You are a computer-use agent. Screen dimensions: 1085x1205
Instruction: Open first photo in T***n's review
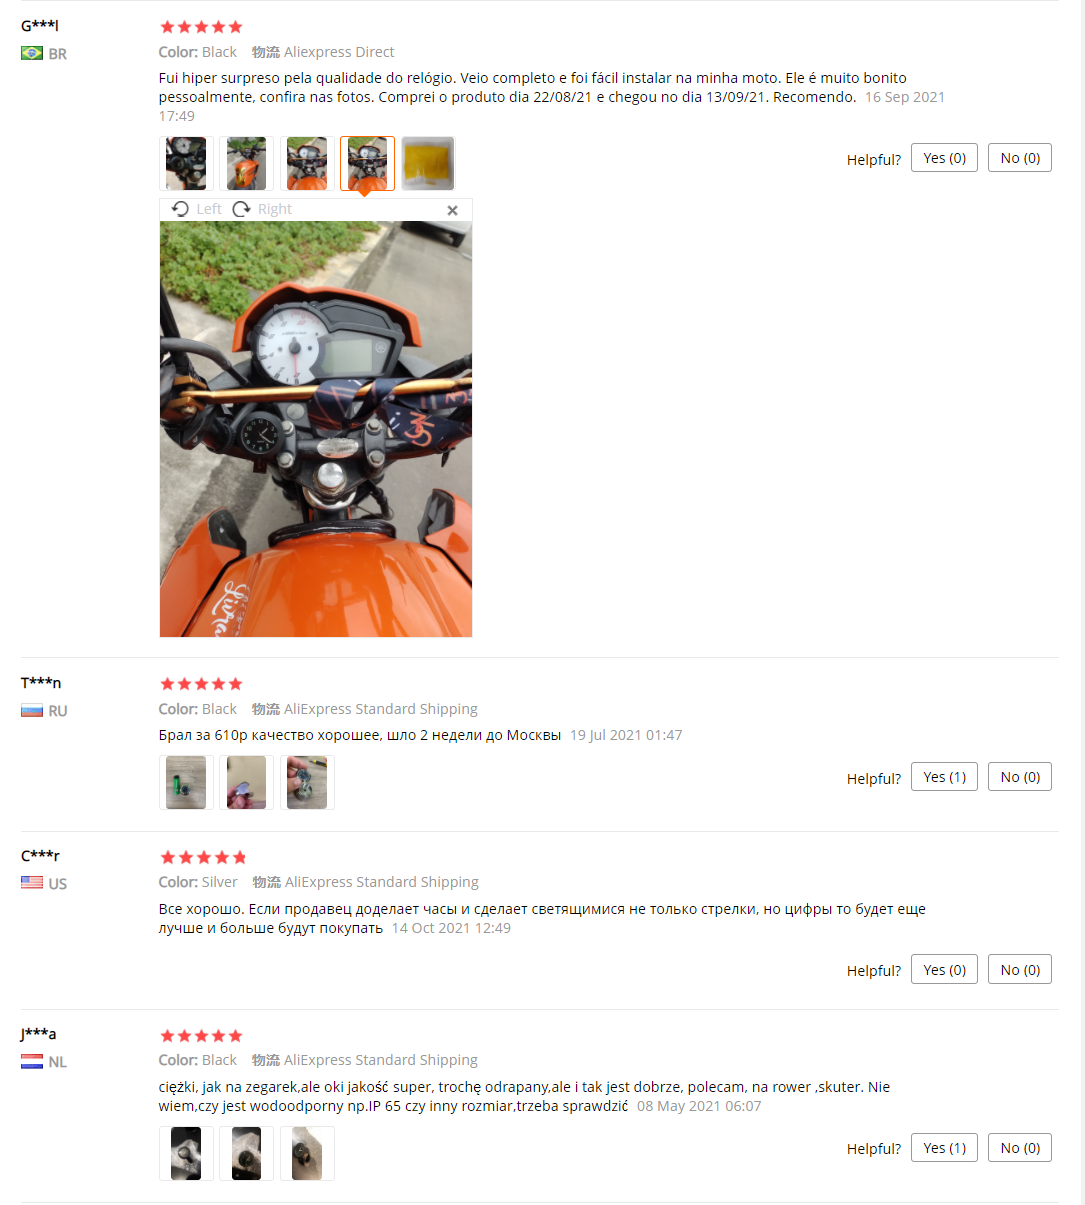[186, 782]
